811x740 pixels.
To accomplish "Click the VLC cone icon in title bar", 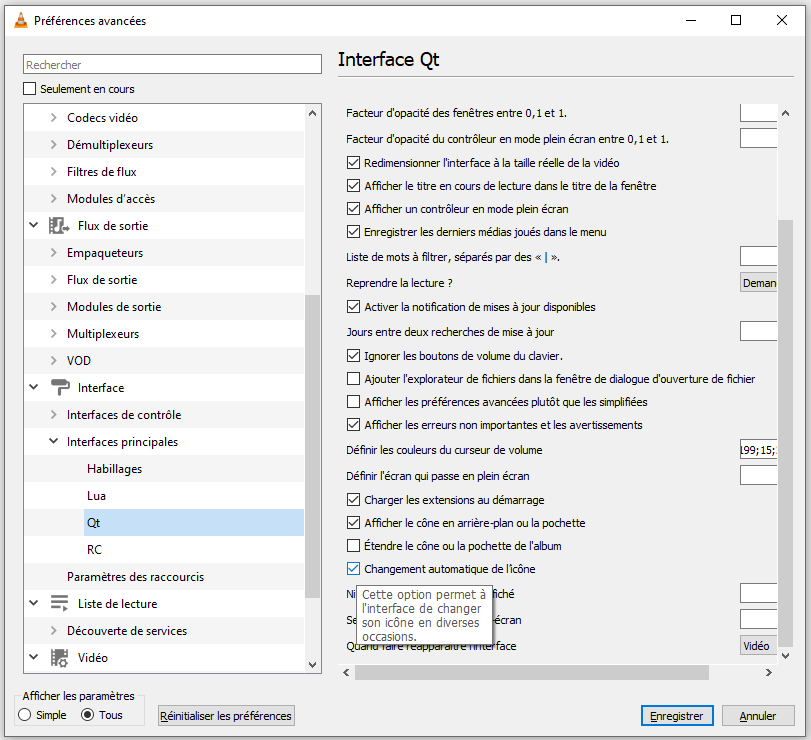I will click(x=20, y=20).
